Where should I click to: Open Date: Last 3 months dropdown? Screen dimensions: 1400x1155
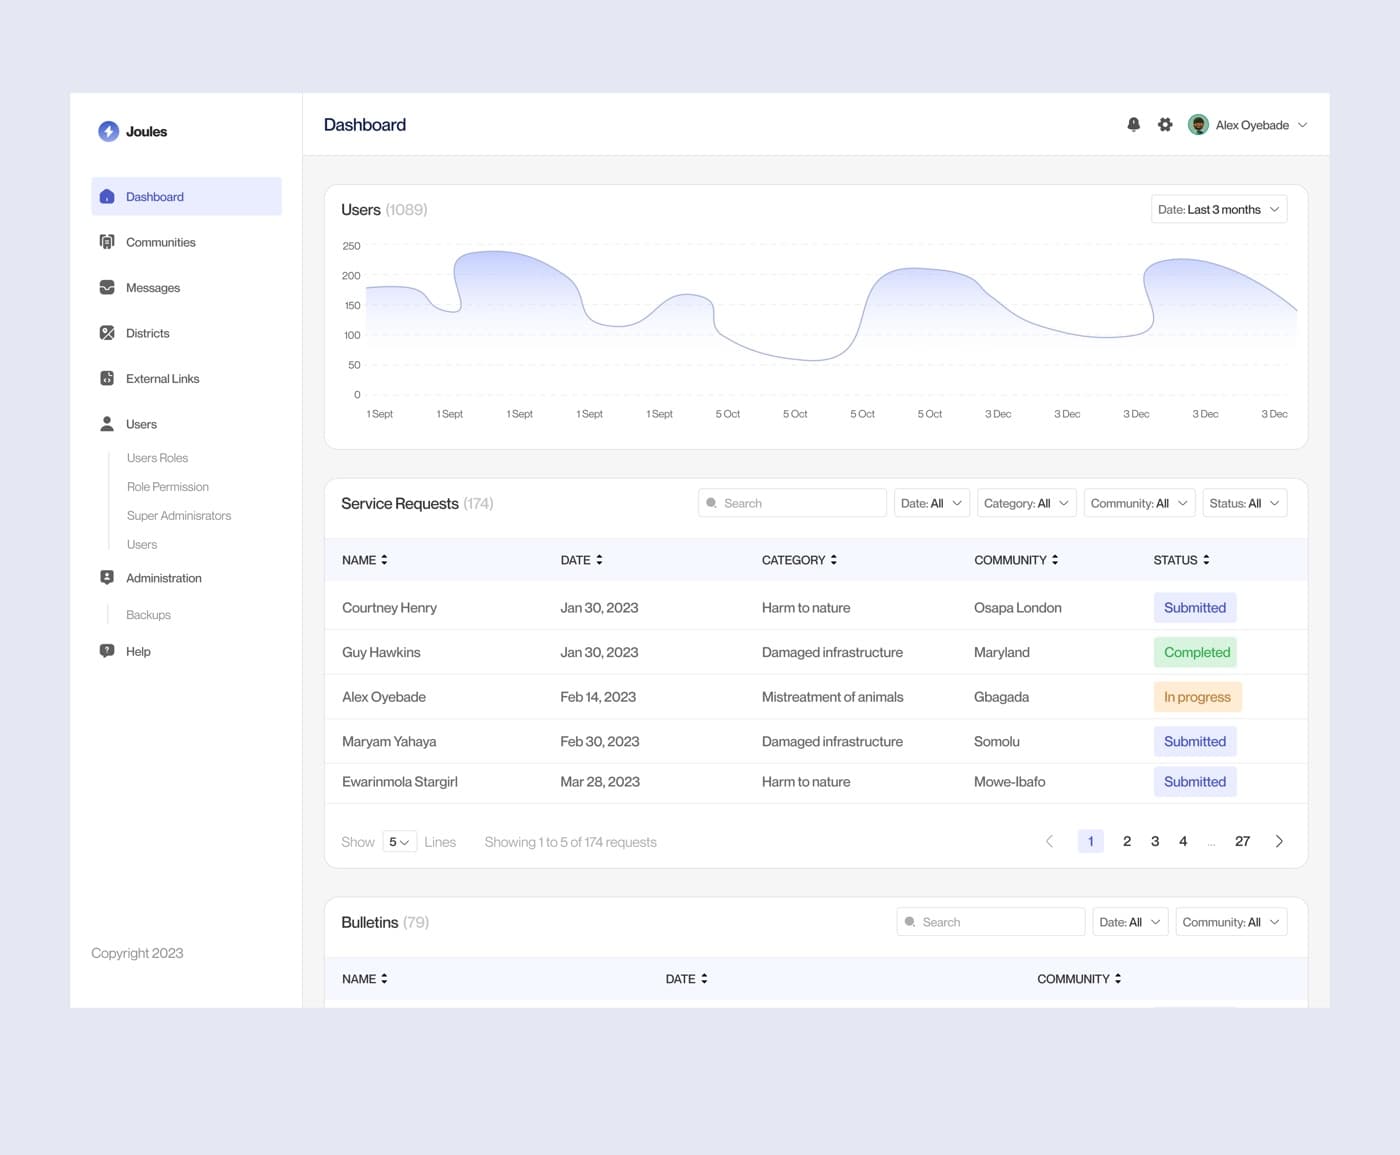click(x=1219, y=210)
